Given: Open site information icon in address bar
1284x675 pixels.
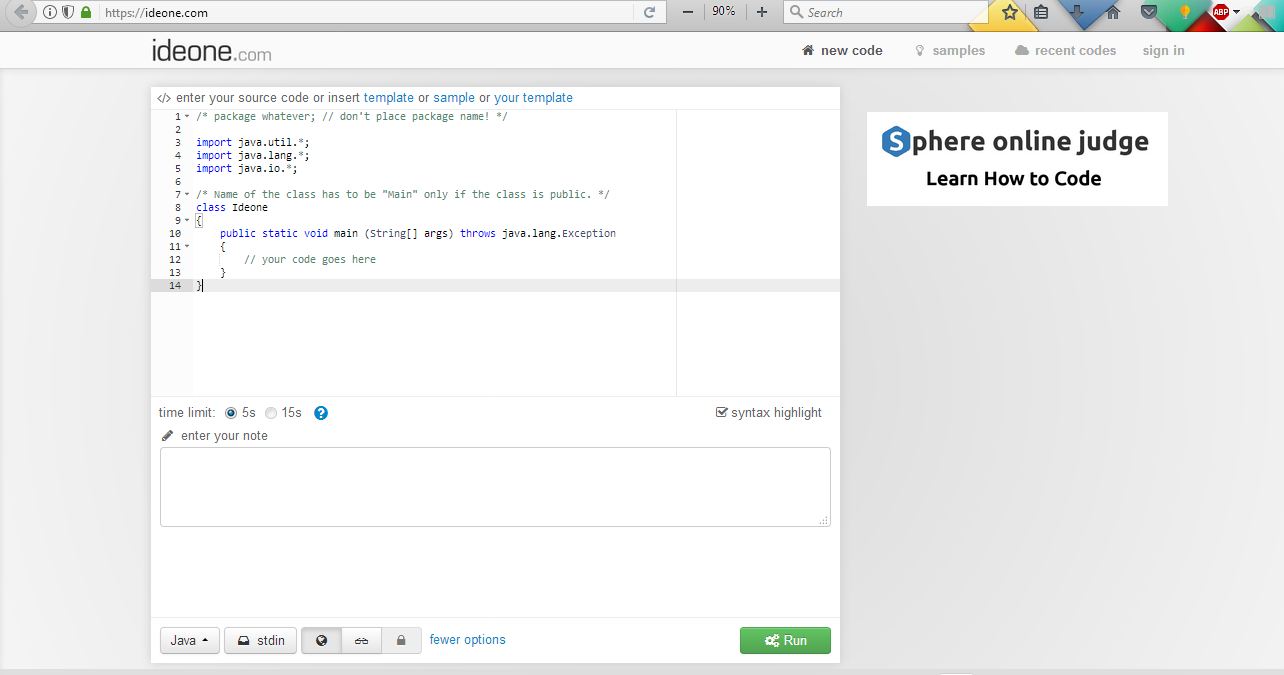Looking at the screenshot, I should click(50, 13).
